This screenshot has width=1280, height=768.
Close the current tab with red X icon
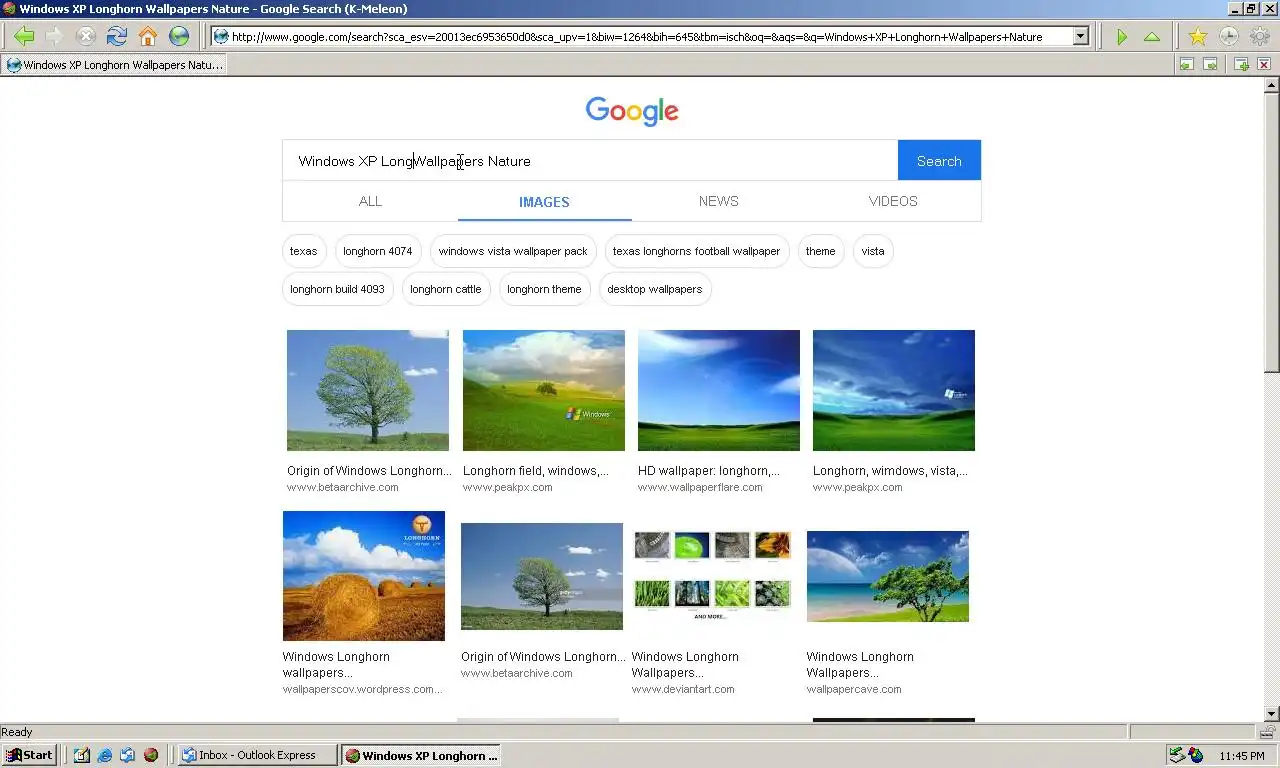(1264, 64)
